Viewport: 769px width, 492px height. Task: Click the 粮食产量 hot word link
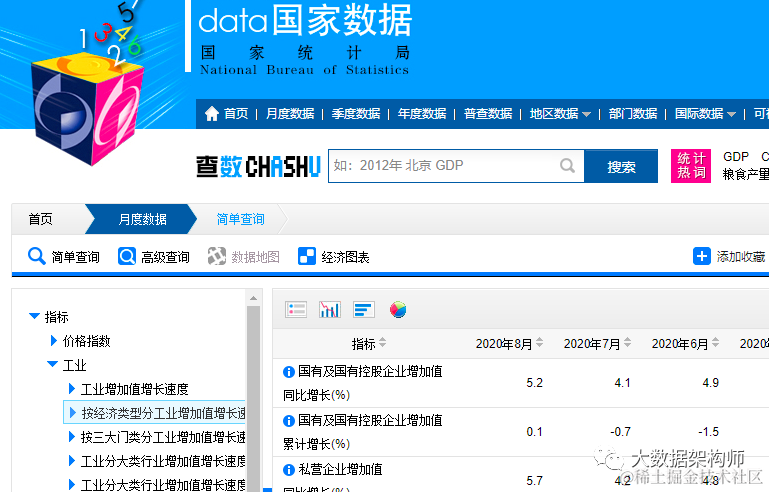pos(745,174)
